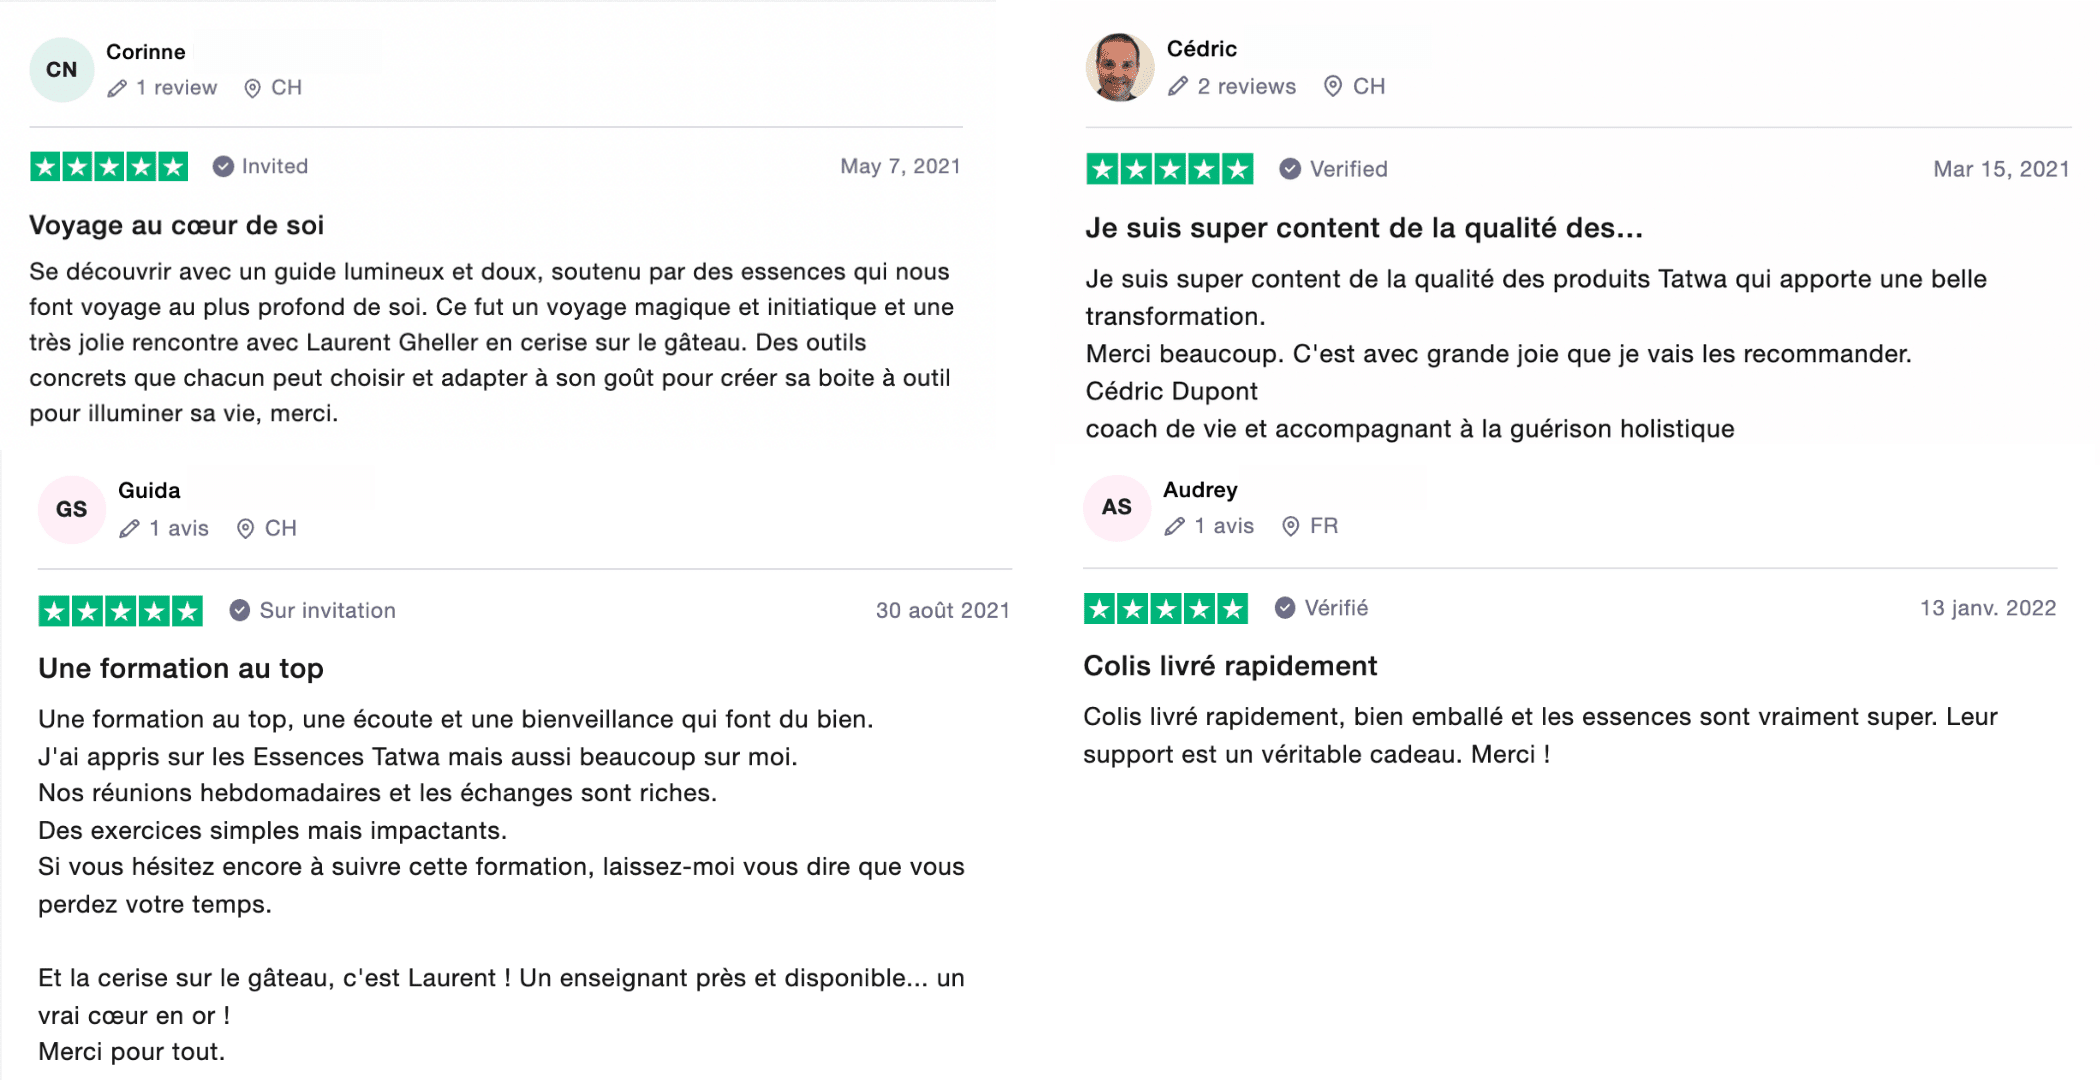Click Corinne's green five-star rating
The image size is (2100, 1080).
tap(109, 167)
